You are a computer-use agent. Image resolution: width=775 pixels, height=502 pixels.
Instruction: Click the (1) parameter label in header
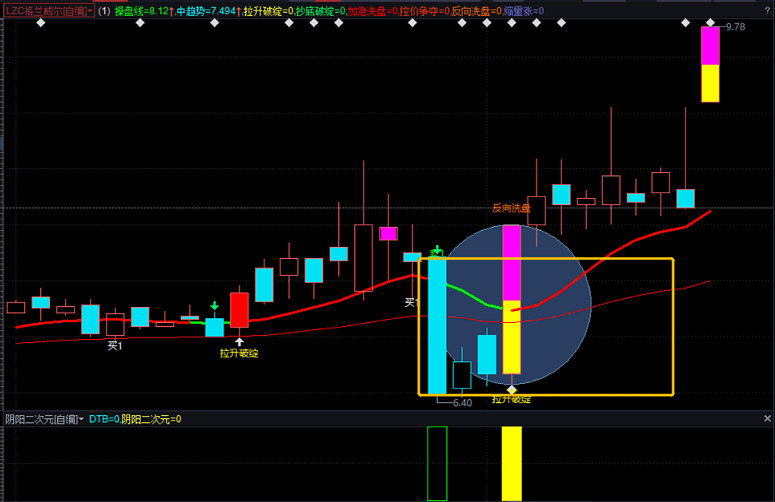coord(104,11)
